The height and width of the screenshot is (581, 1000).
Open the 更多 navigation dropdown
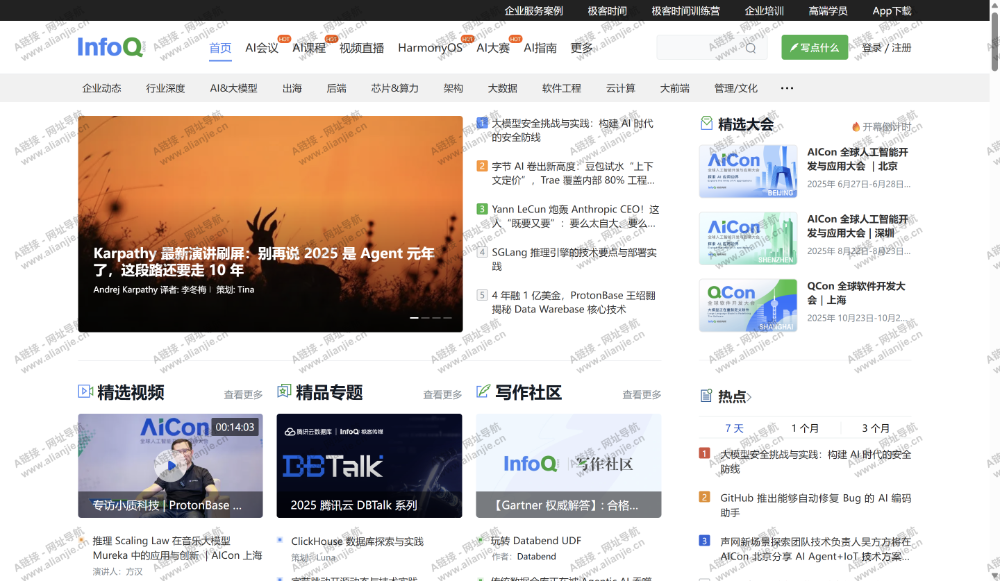click(x=581, y=48)
